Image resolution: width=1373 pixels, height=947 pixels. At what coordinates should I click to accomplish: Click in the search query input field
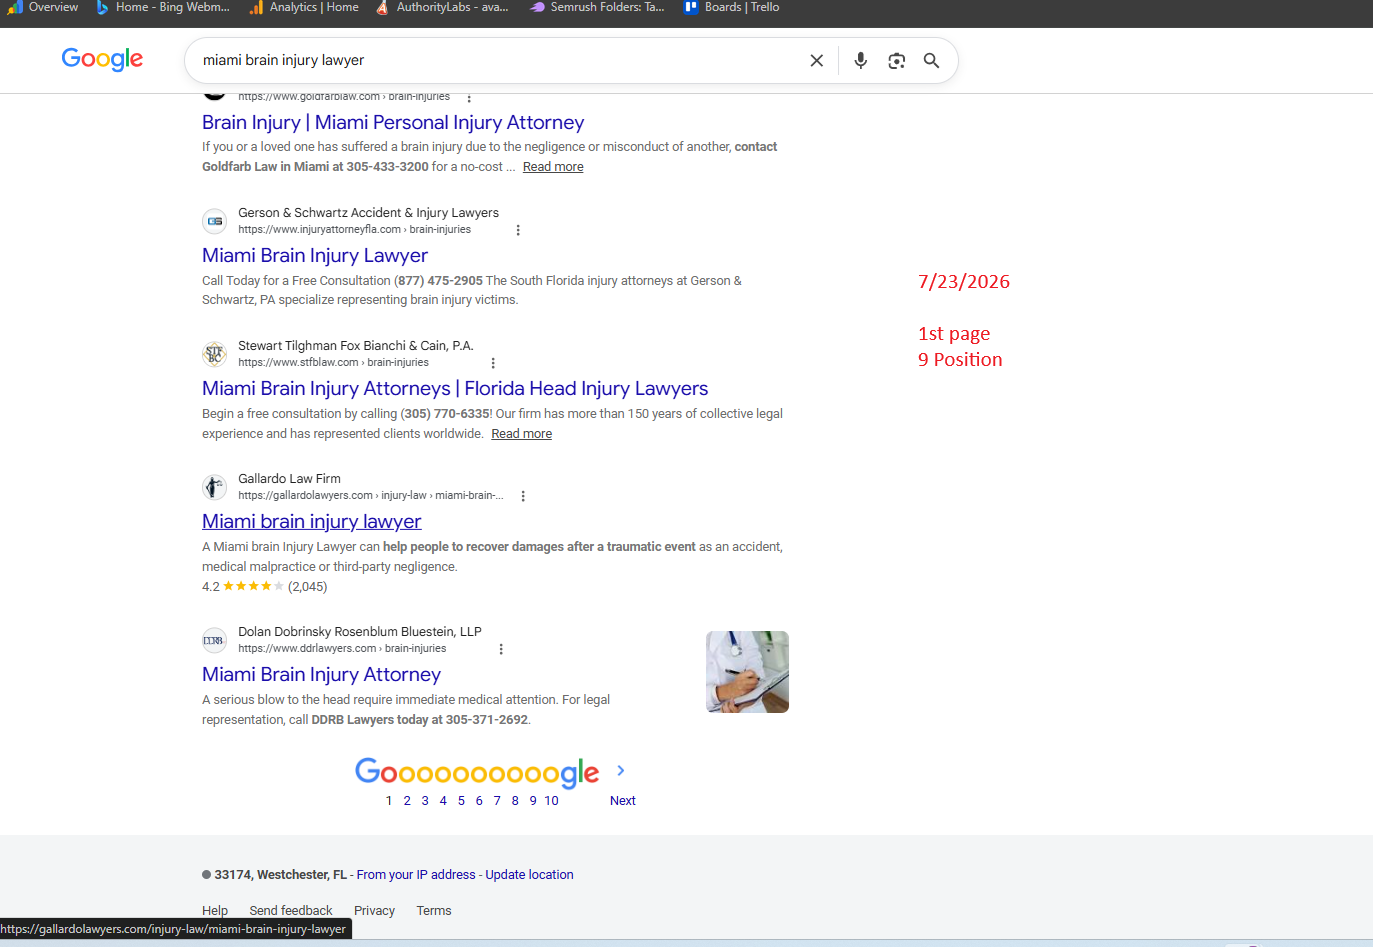click(x=495, y=61)
